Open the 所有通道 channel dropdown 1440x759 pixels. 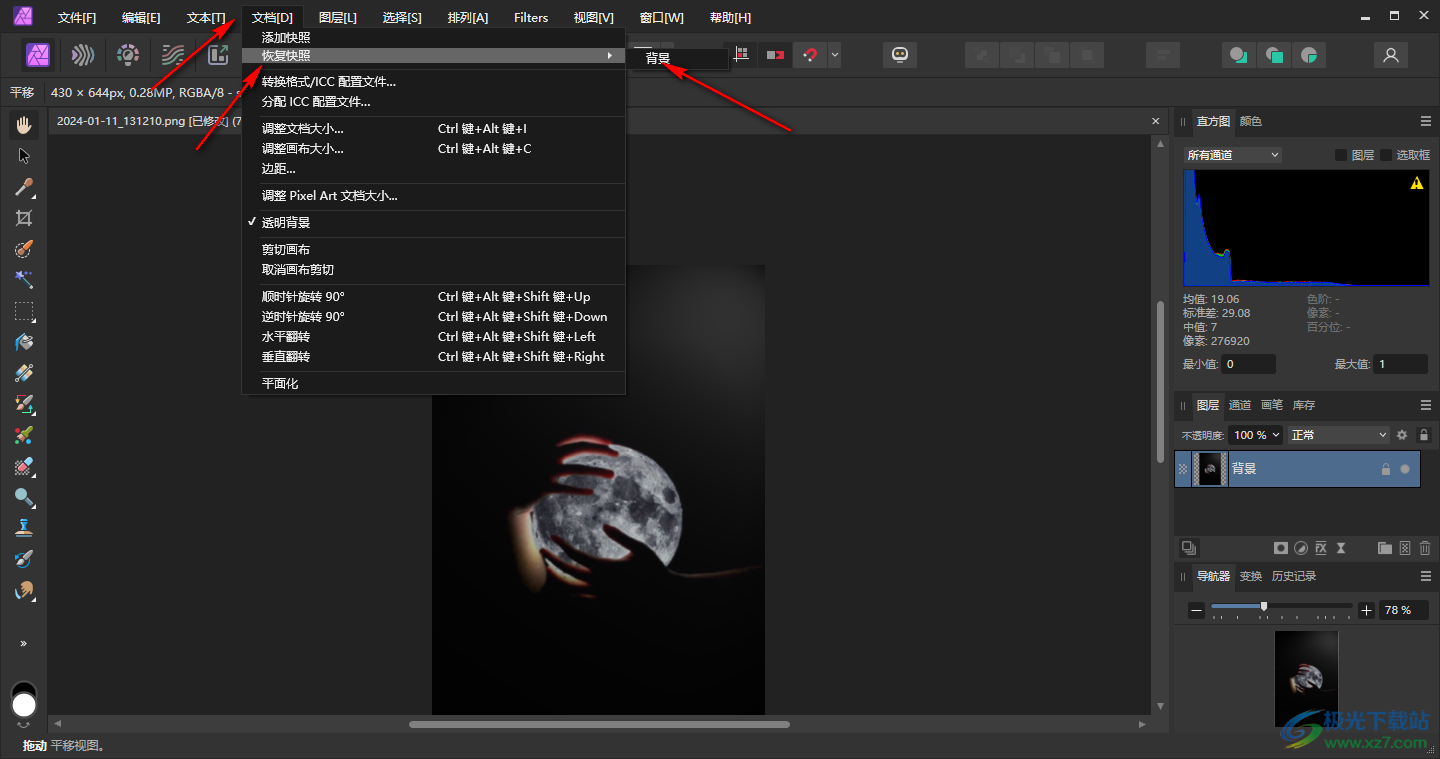1232,155
